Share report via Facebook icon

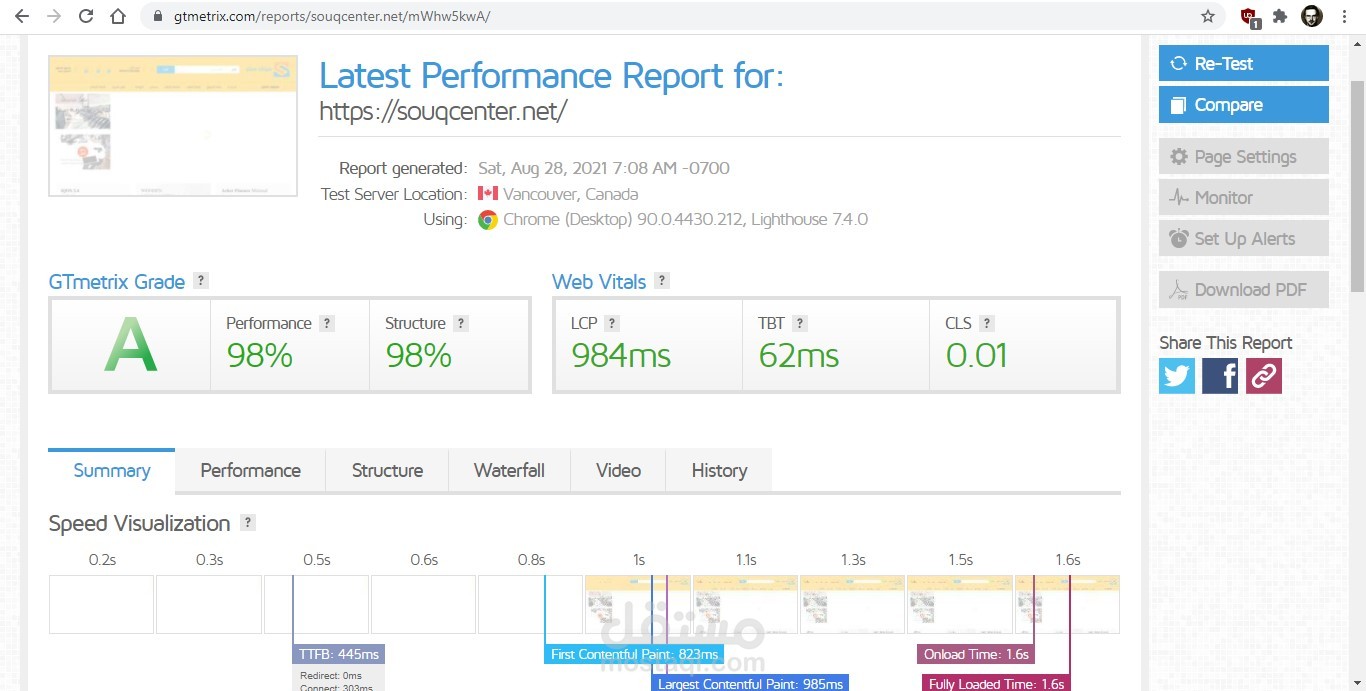point(1220,376)
